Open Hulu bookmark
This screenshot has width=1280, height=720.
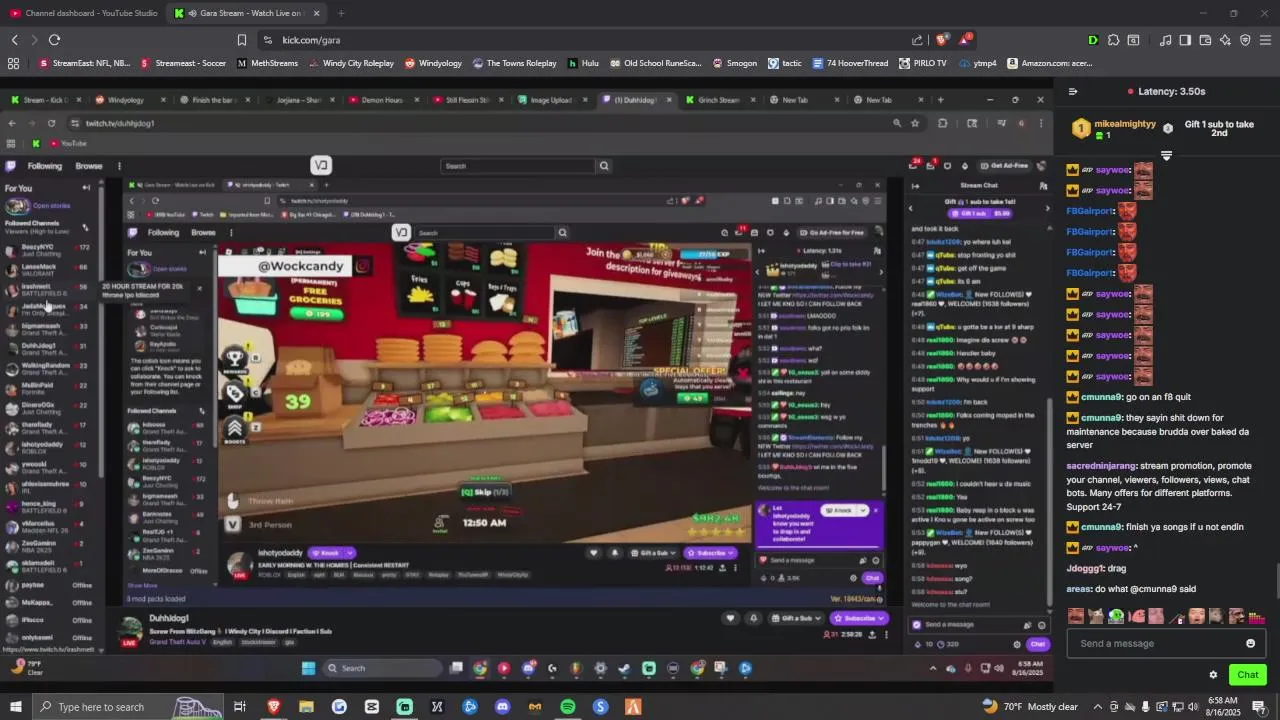click(x=583, y=63)
